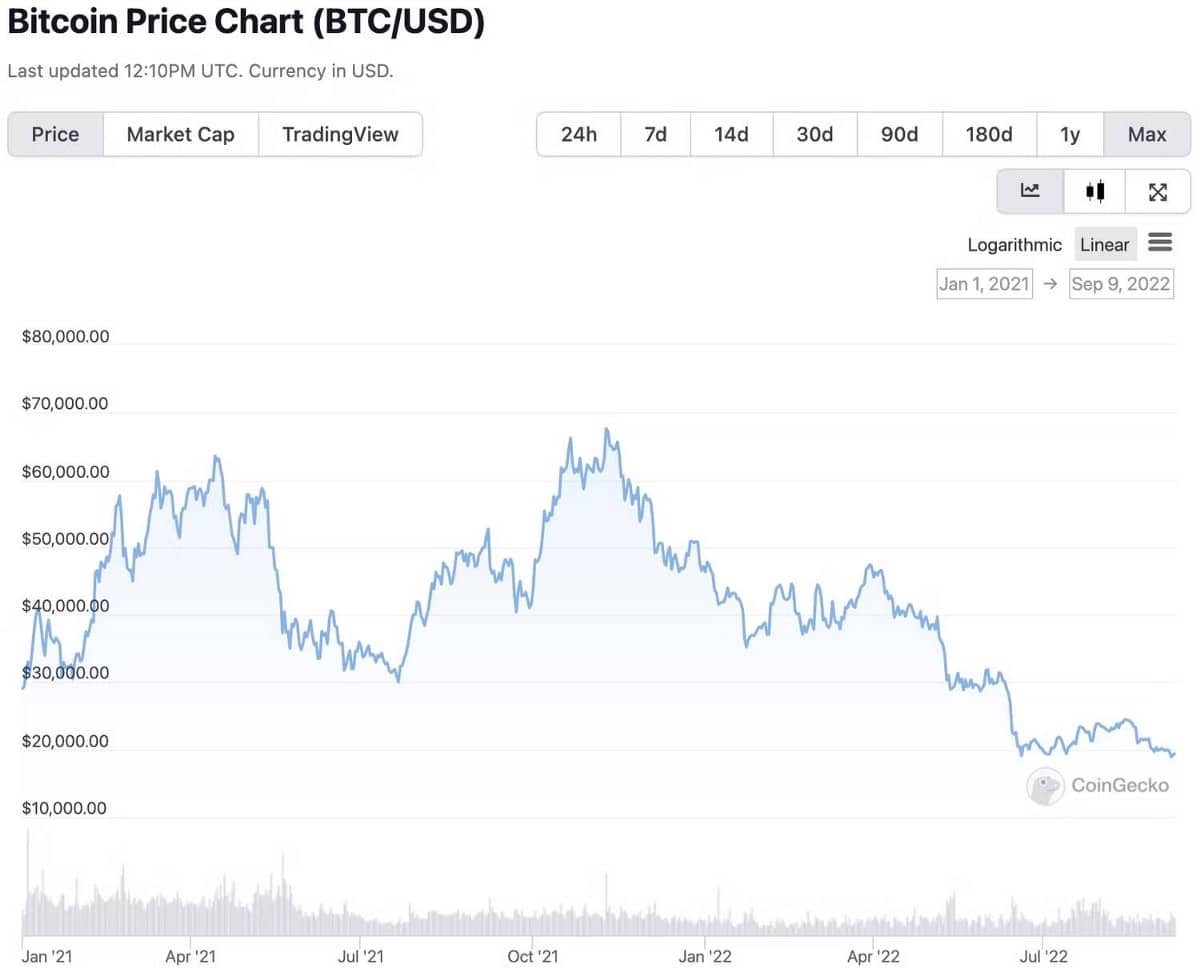
Task: Toggle the Logarithmic scale option
Action: pos(1014,244)
